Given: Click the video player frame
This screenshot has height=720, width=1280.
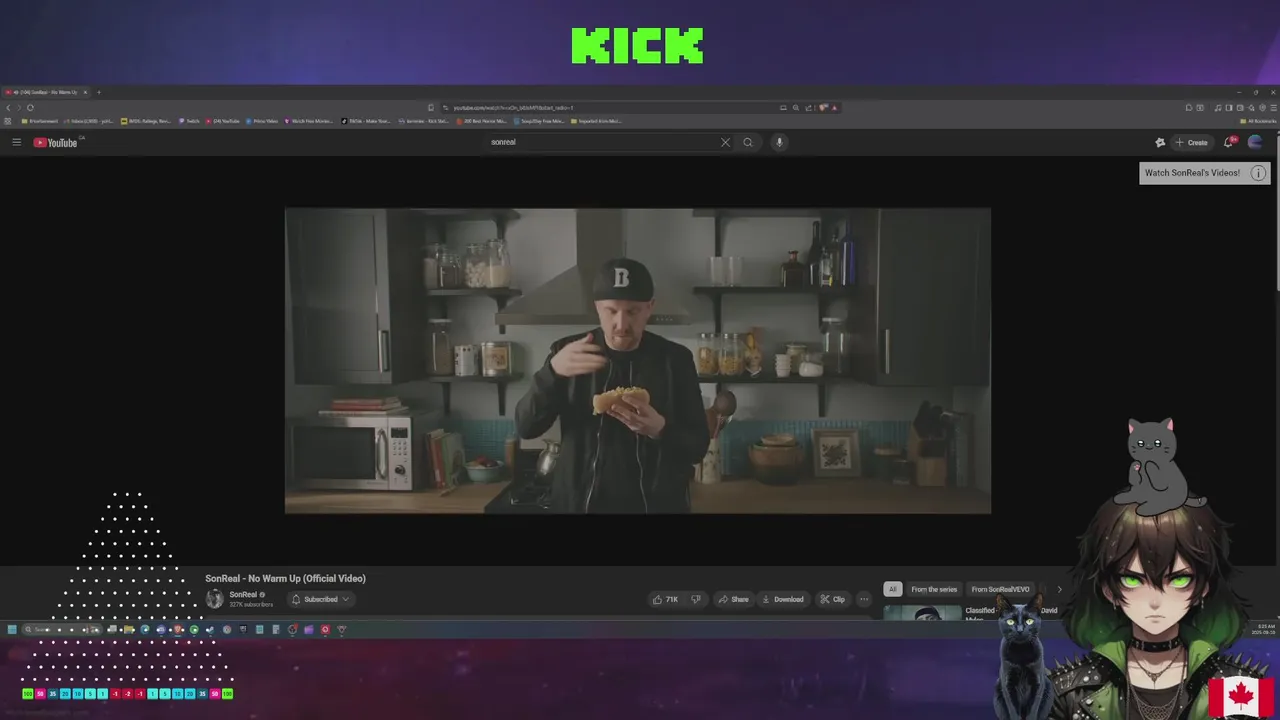Looking at the screenshot, I should click(638, 361).
